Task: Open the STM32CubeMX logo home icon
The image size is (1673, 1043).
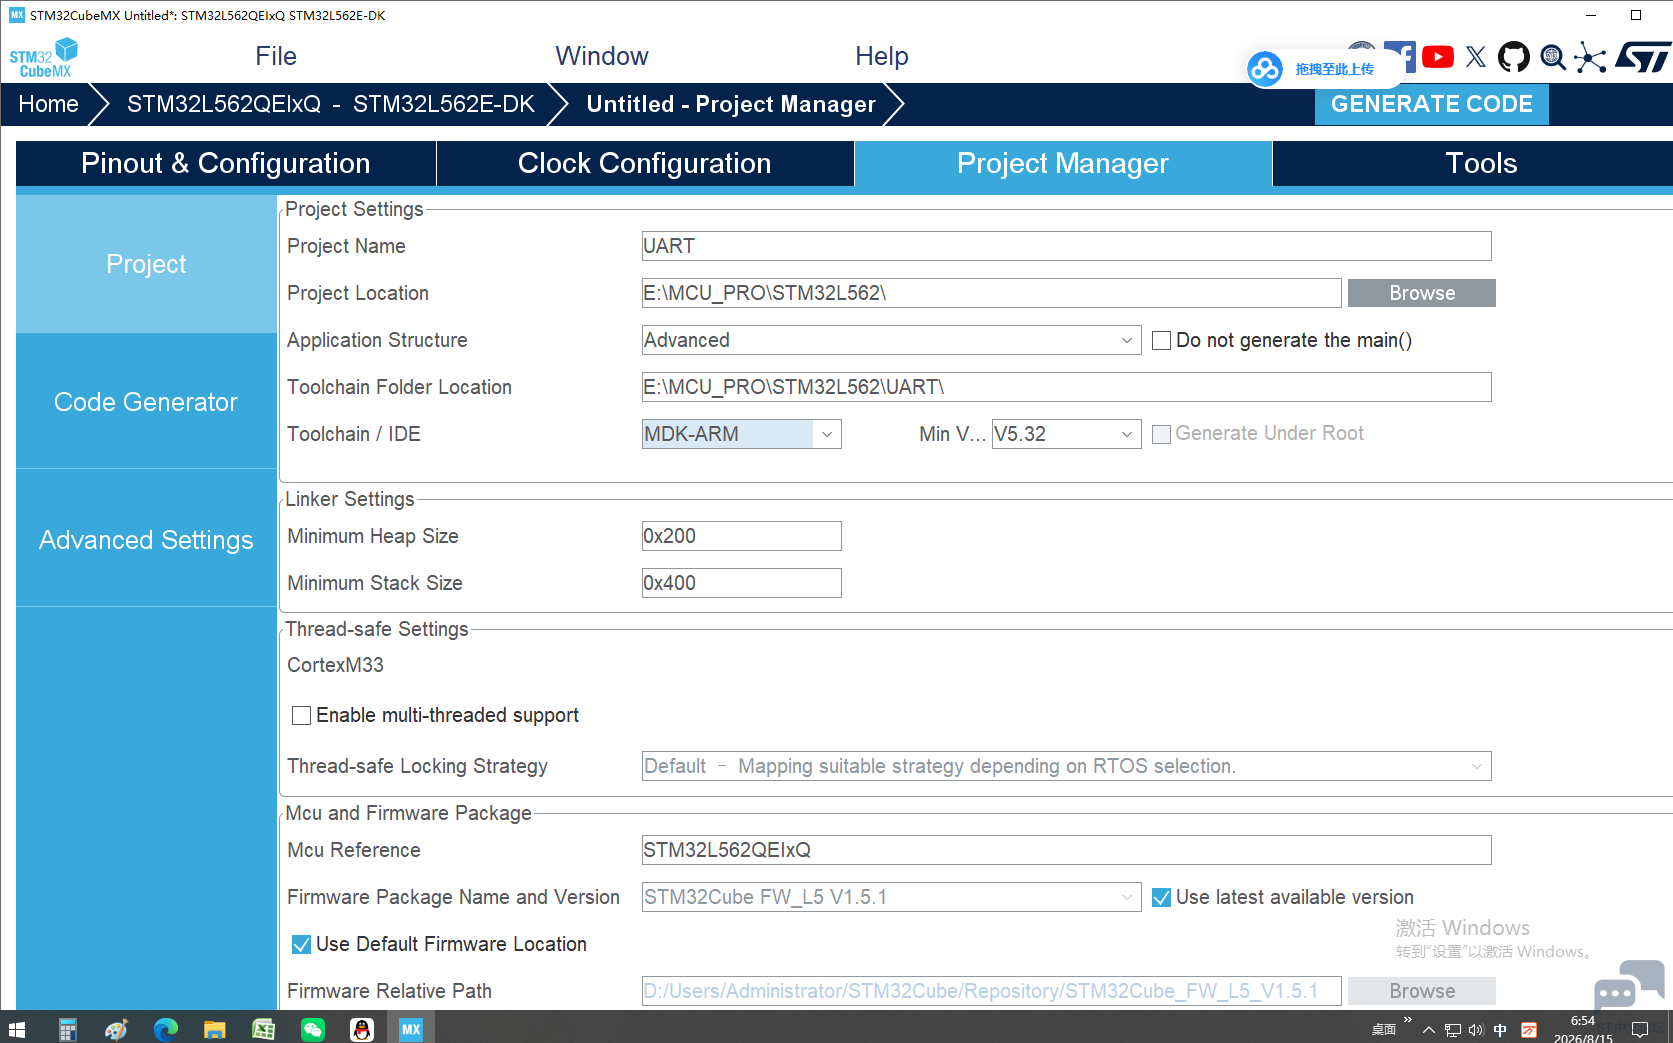Action: (43, 57)
